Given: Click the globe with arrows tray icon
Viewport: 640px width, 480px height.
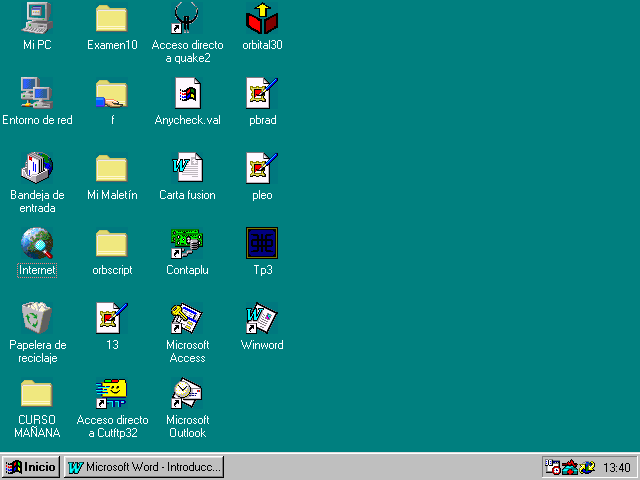Looking at the screenshot, I should [587, 467].
